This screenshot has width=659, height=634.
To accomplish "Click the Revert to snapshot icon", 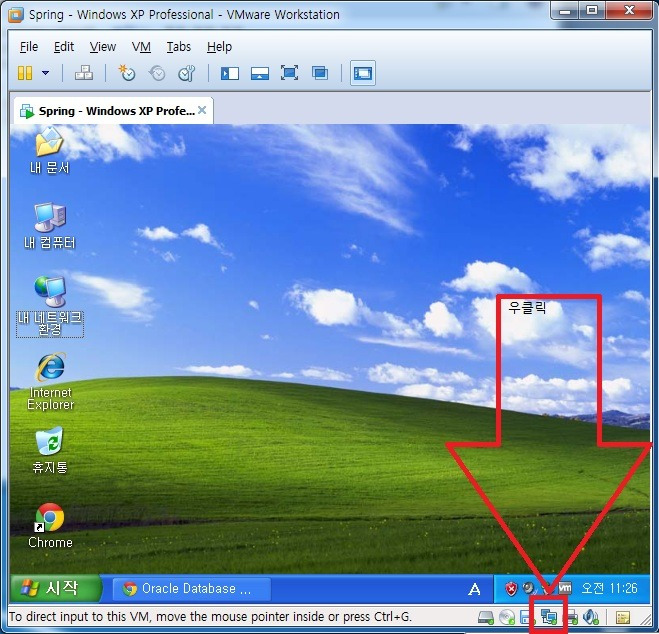I will (157, 73).
